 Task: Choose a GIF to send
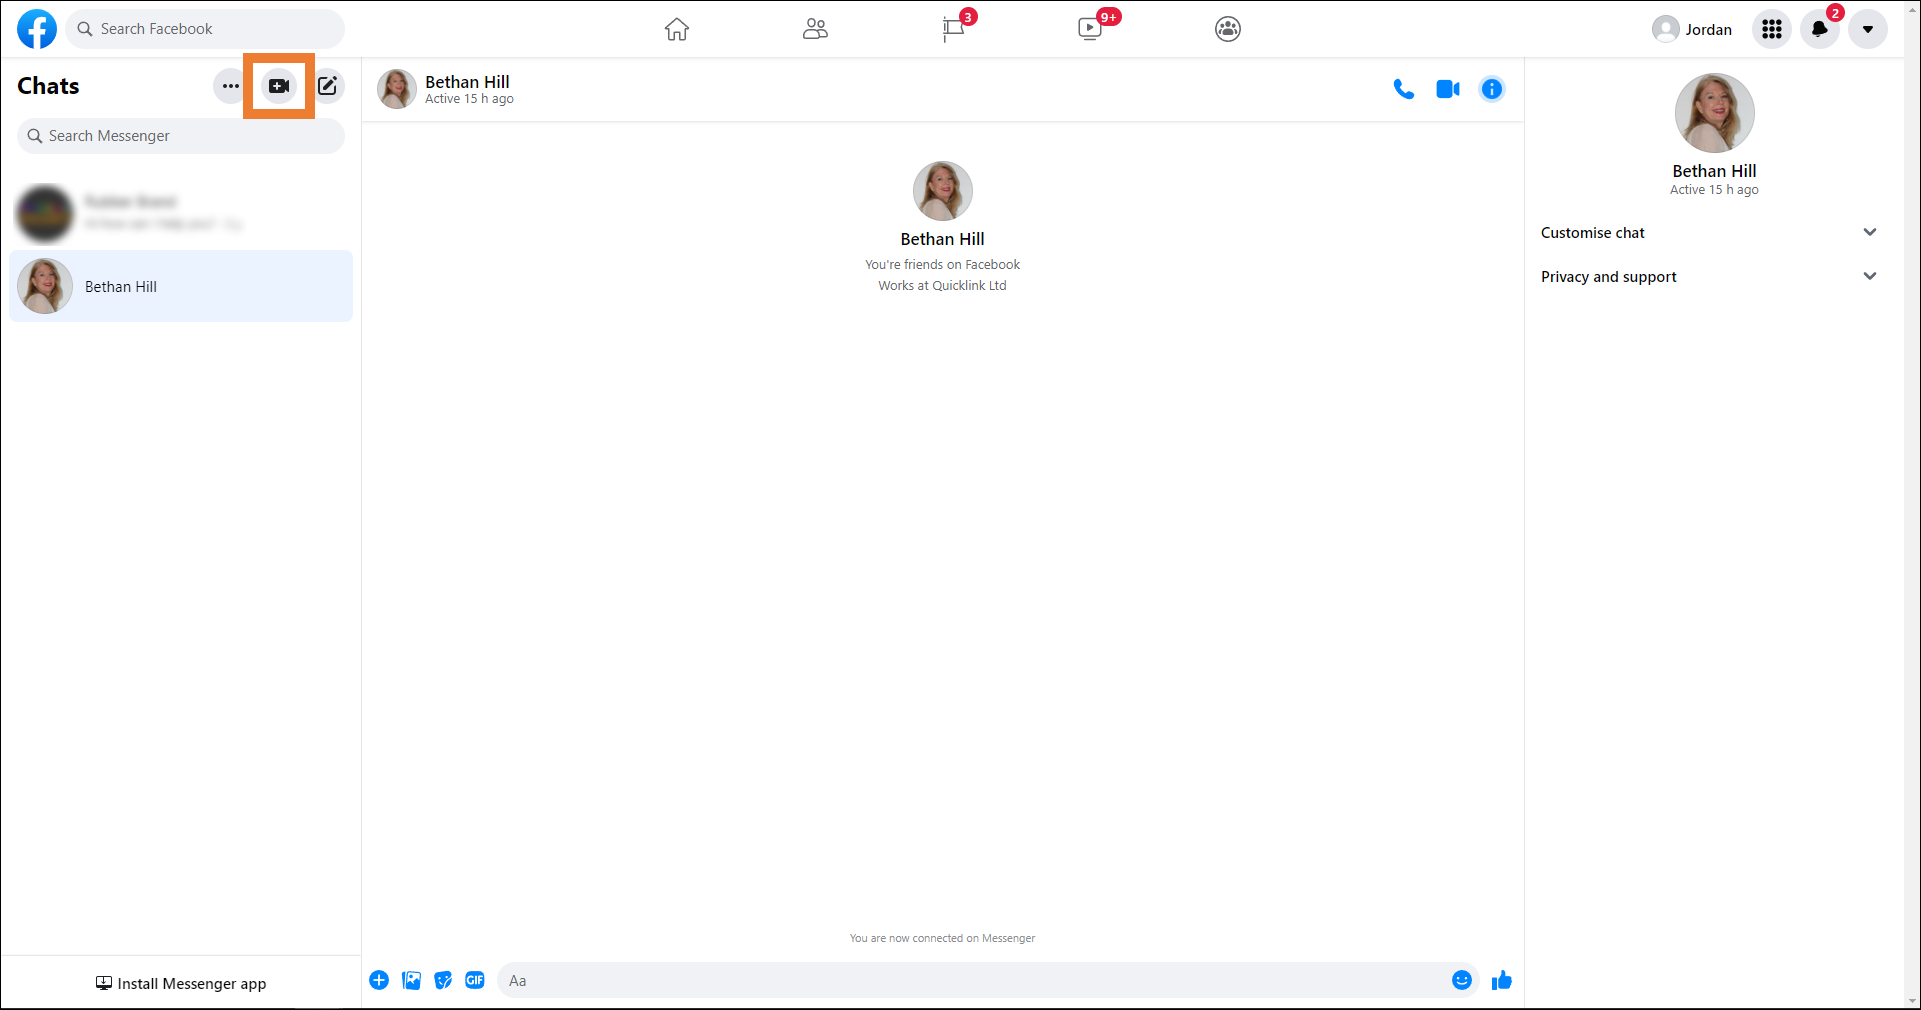pyautogui.click(x=475, y=980)
